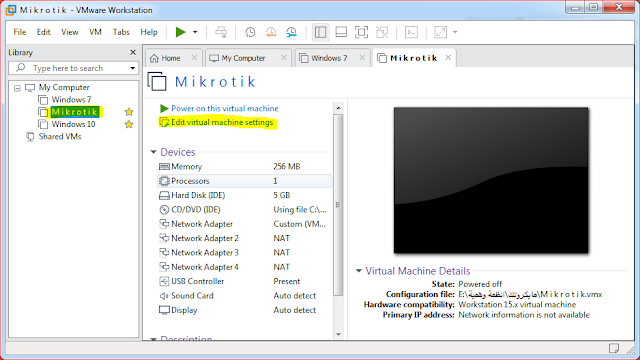Click the green Power On toolbar icon
Image resolution: width=640 pixels, height=360 pixels.
click(180, 32)
